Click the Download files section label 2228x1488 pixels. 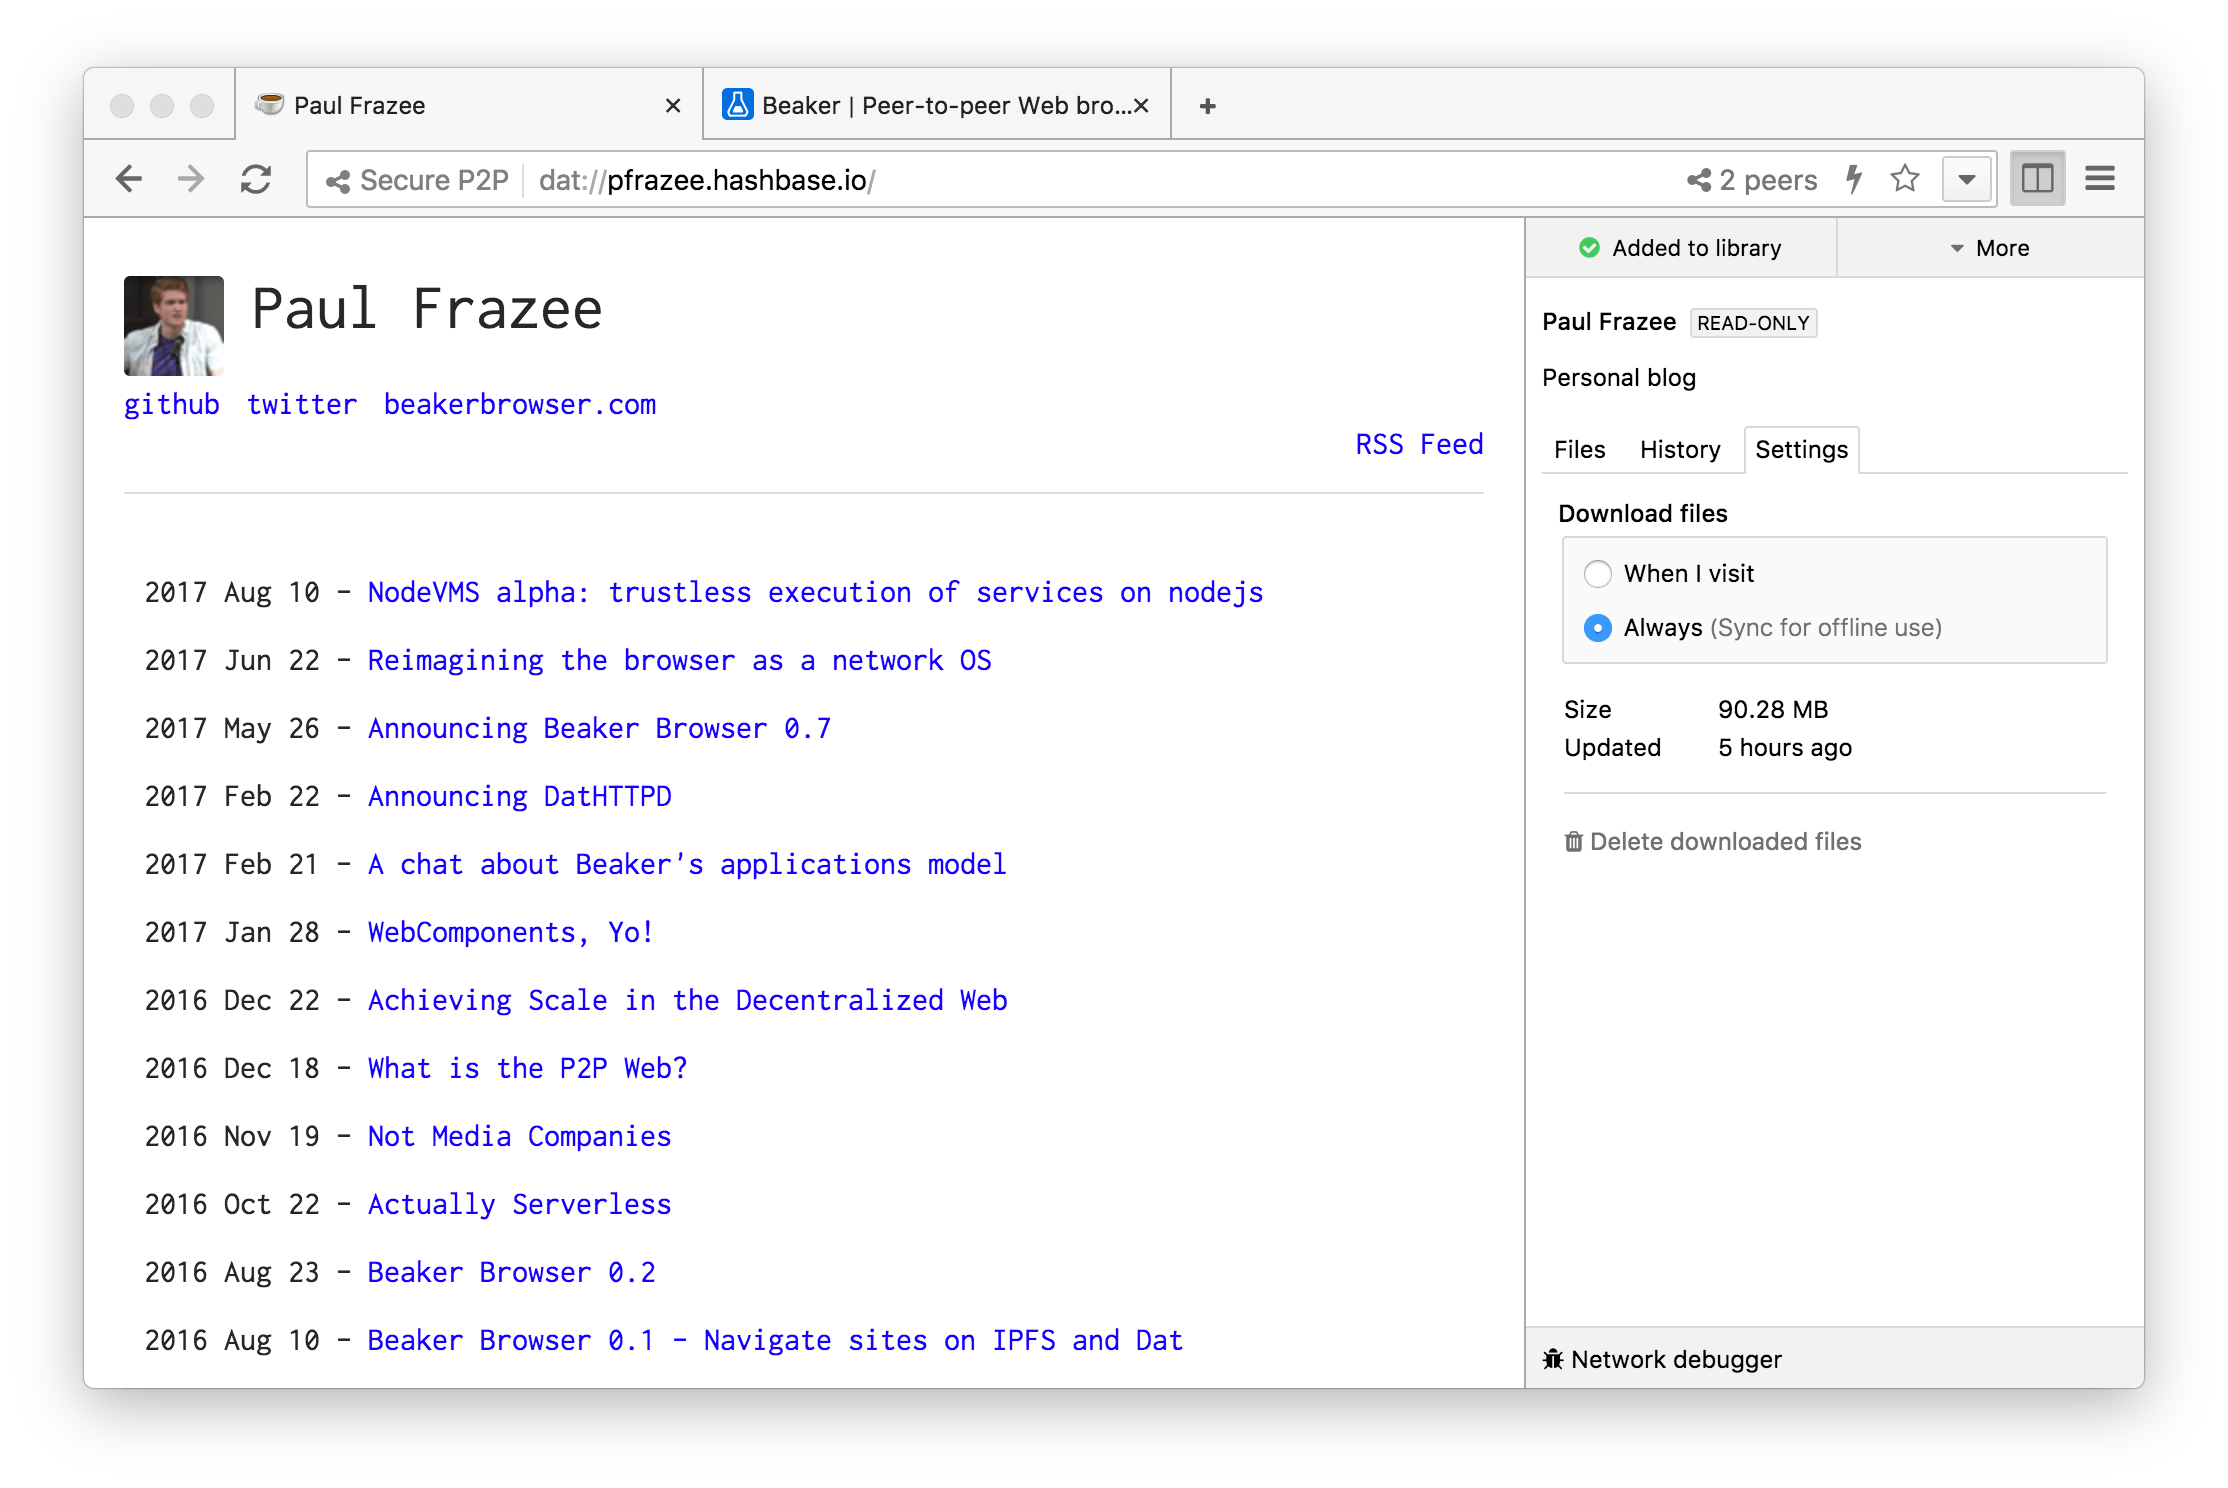[1643, 514]
